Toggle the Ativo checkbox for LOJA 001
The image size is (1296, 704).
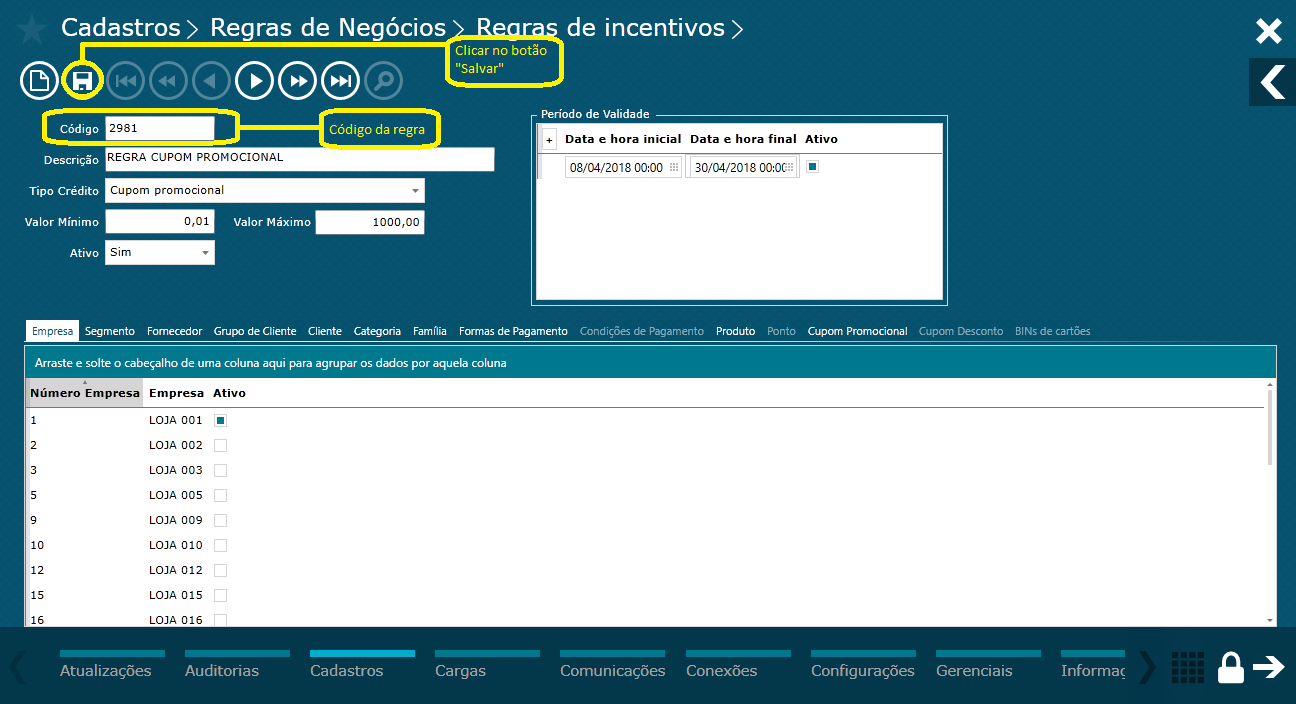(x=219, y=420)
